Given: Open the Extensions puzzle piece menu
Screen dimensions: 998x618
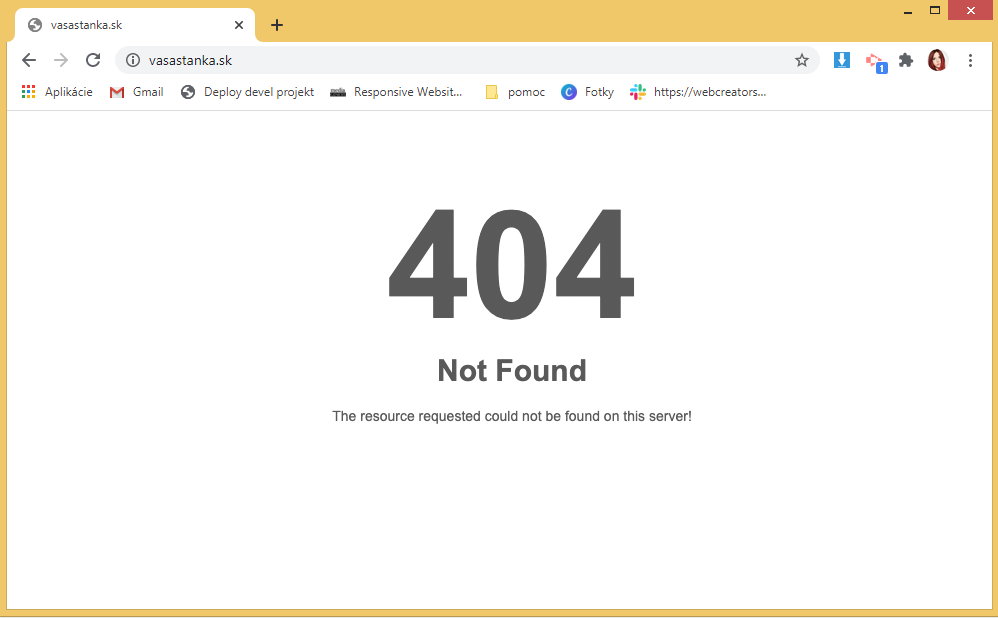Looking at the screenshot, I should tap(905, 60).
